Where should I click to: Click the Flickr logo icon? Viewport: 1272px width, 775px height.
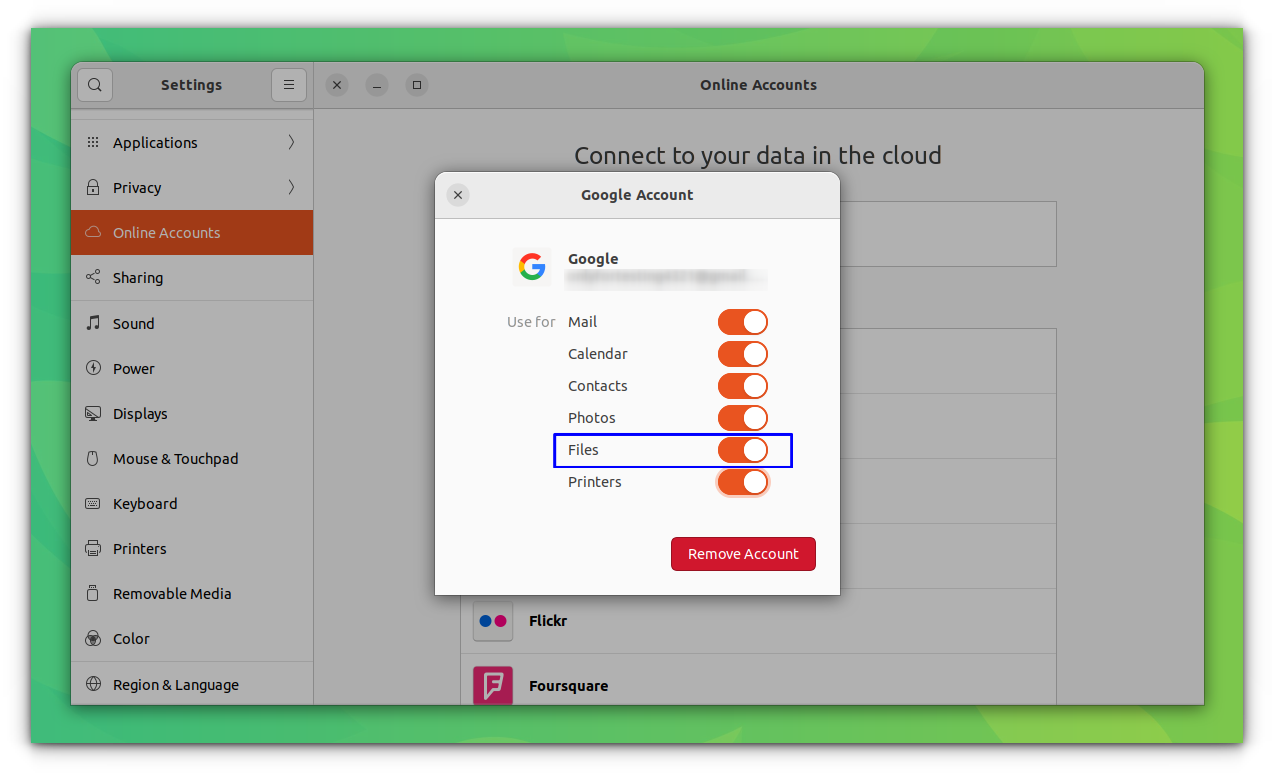[493, 621]
